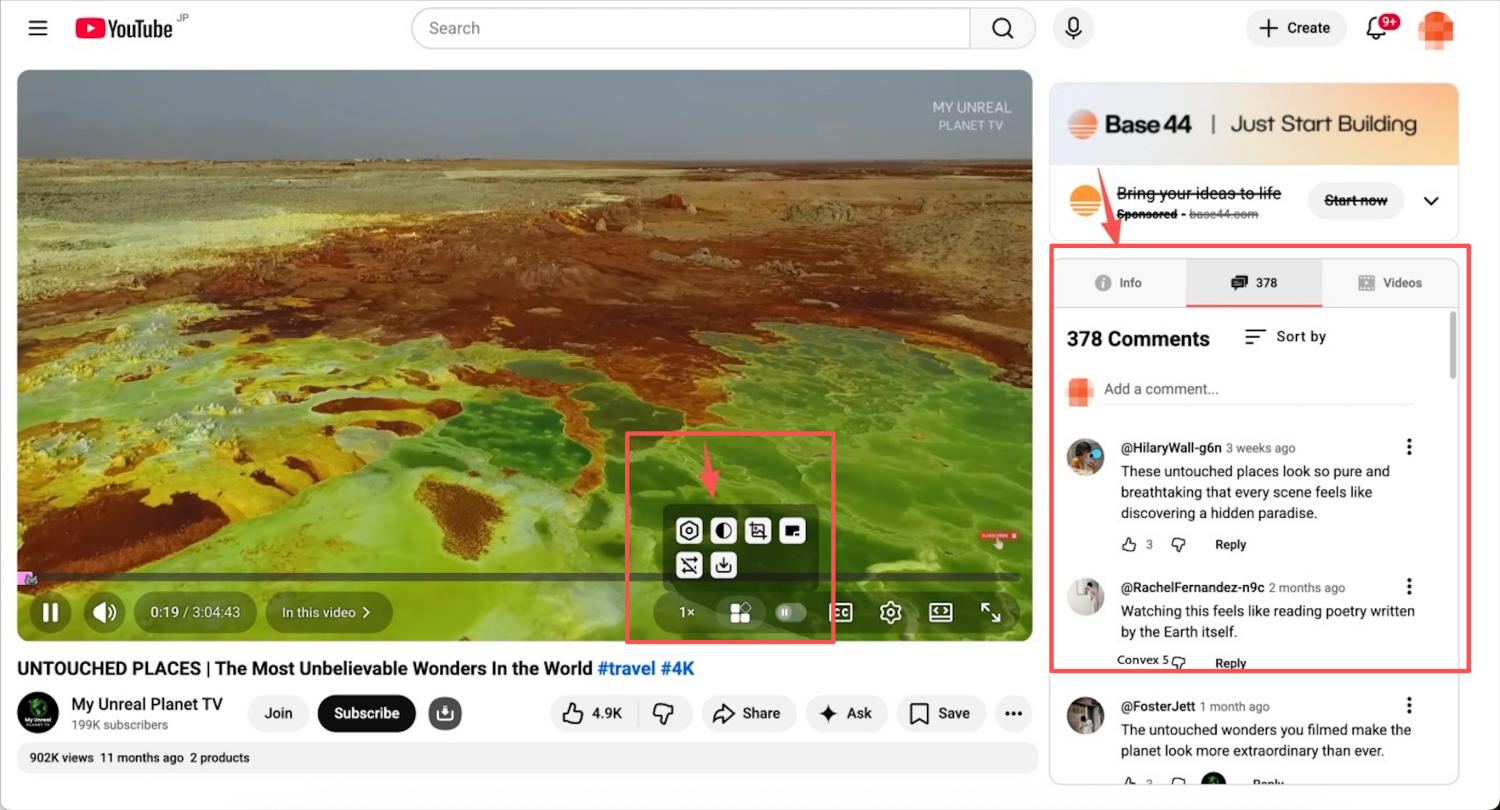Mute the video with the speaker button
Image resolution: width=1500 pixels, height=810 pixels.
pos(105,613)
